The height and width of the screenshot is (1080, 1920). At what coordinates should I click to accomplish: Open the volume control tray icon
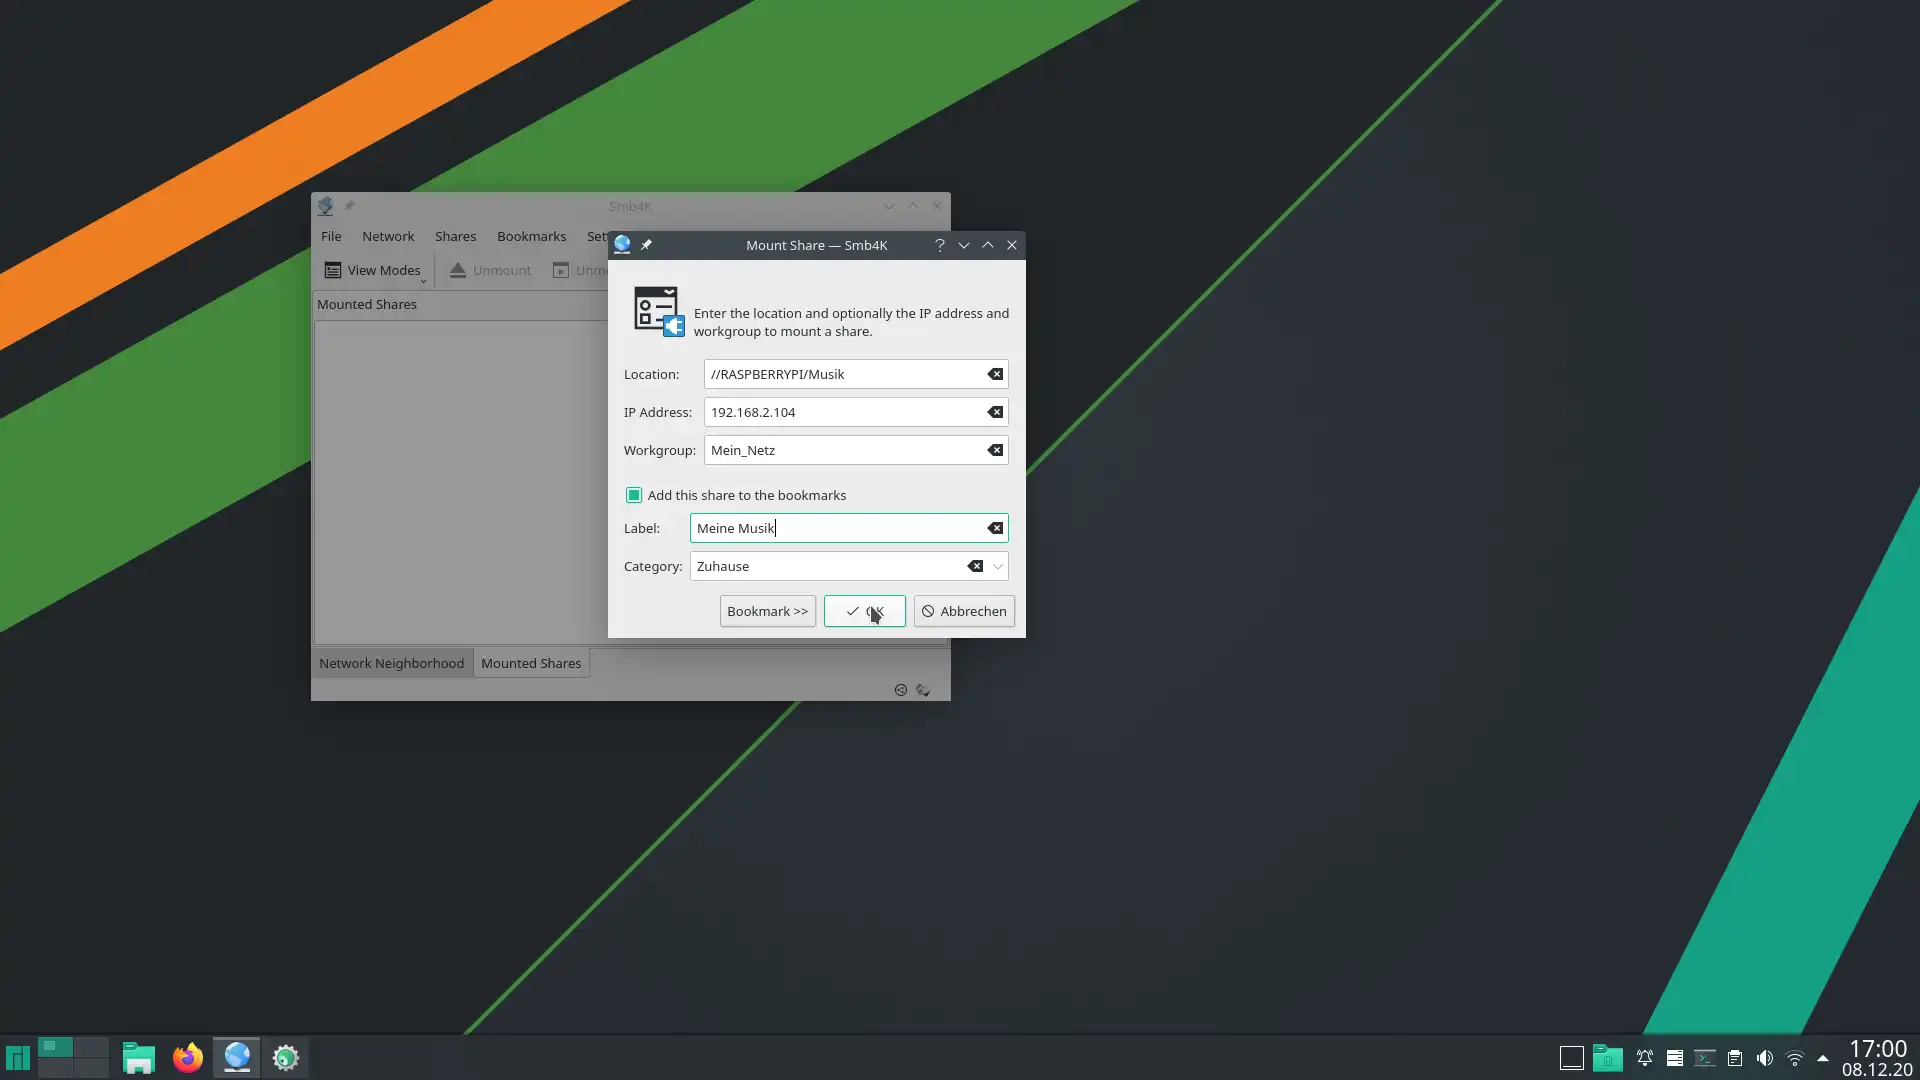(x=1765, y=1058)
